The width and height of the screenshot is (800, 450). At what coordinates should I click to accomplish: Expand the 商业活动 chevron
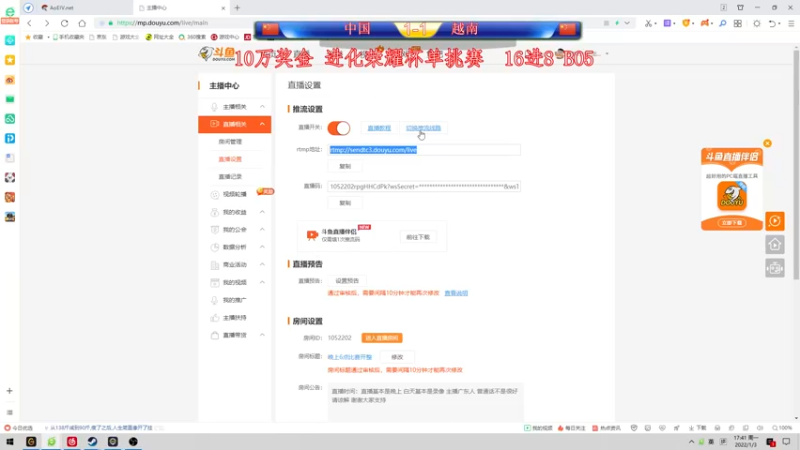[x=262, y=264]
